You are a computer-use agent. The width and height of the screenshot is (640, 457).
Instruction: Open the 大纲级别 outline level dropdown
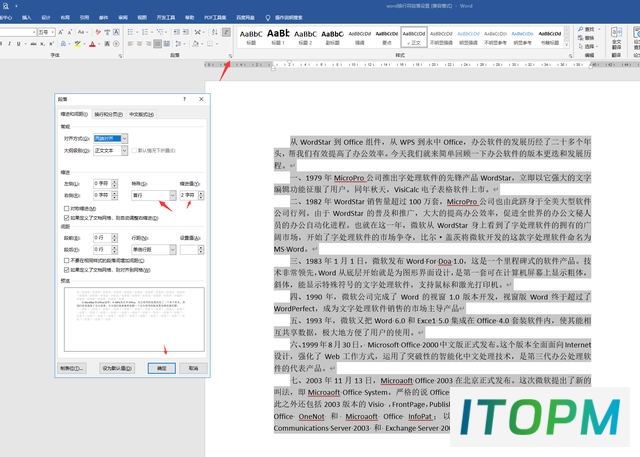tap(124, 151)
